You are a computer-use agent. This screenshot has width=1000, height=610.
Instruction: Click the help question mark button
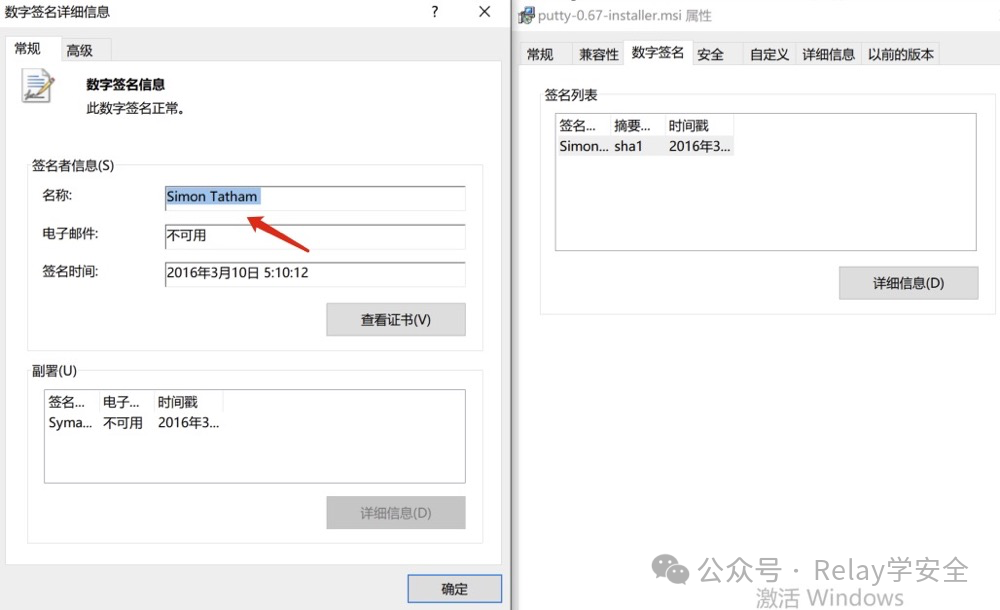pos(434,11)
